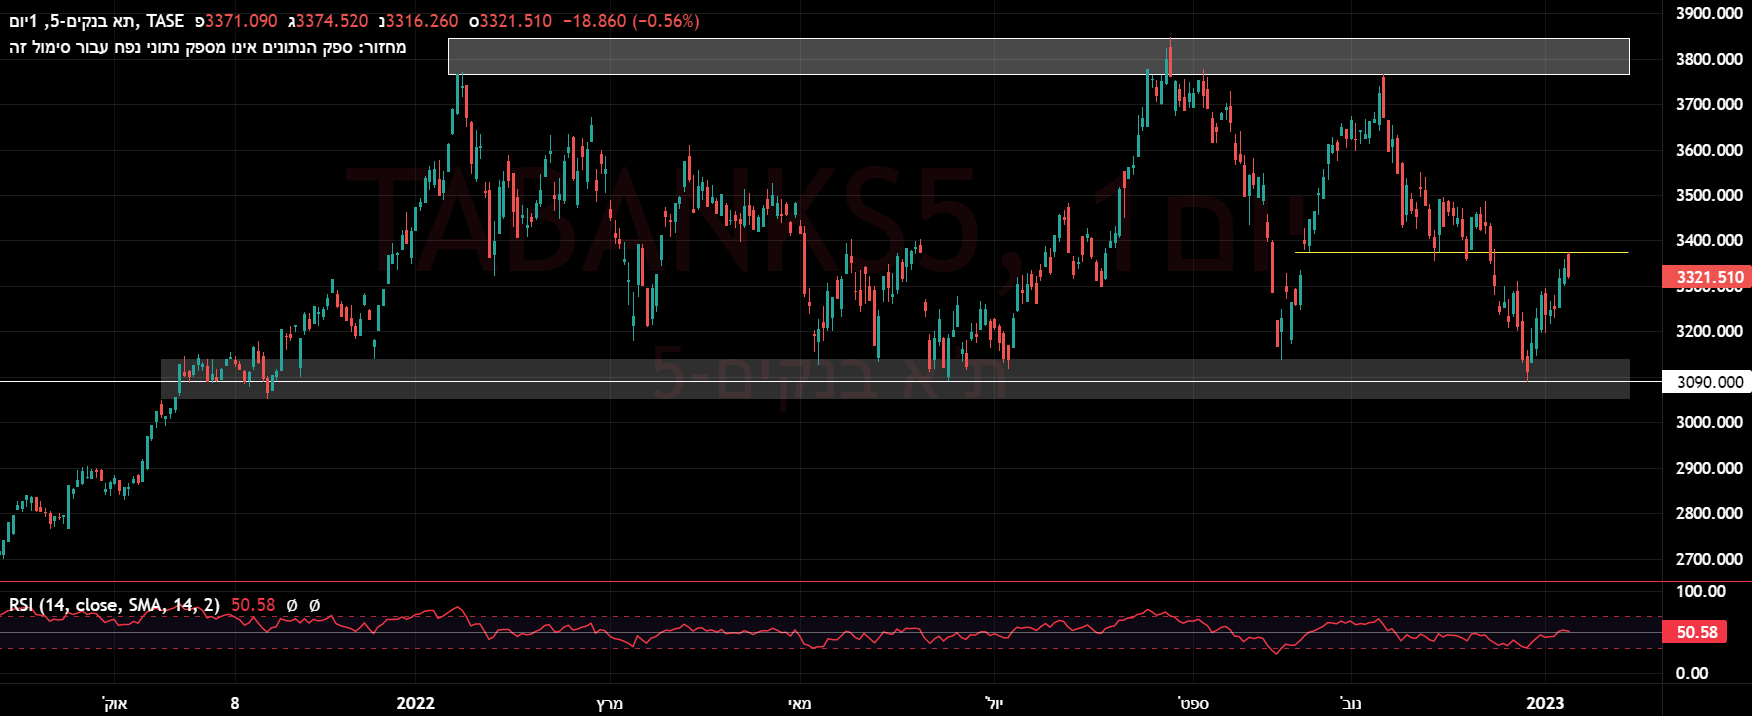Click the 3200.000 price axis label
1752x716 pixels.
1709,331
